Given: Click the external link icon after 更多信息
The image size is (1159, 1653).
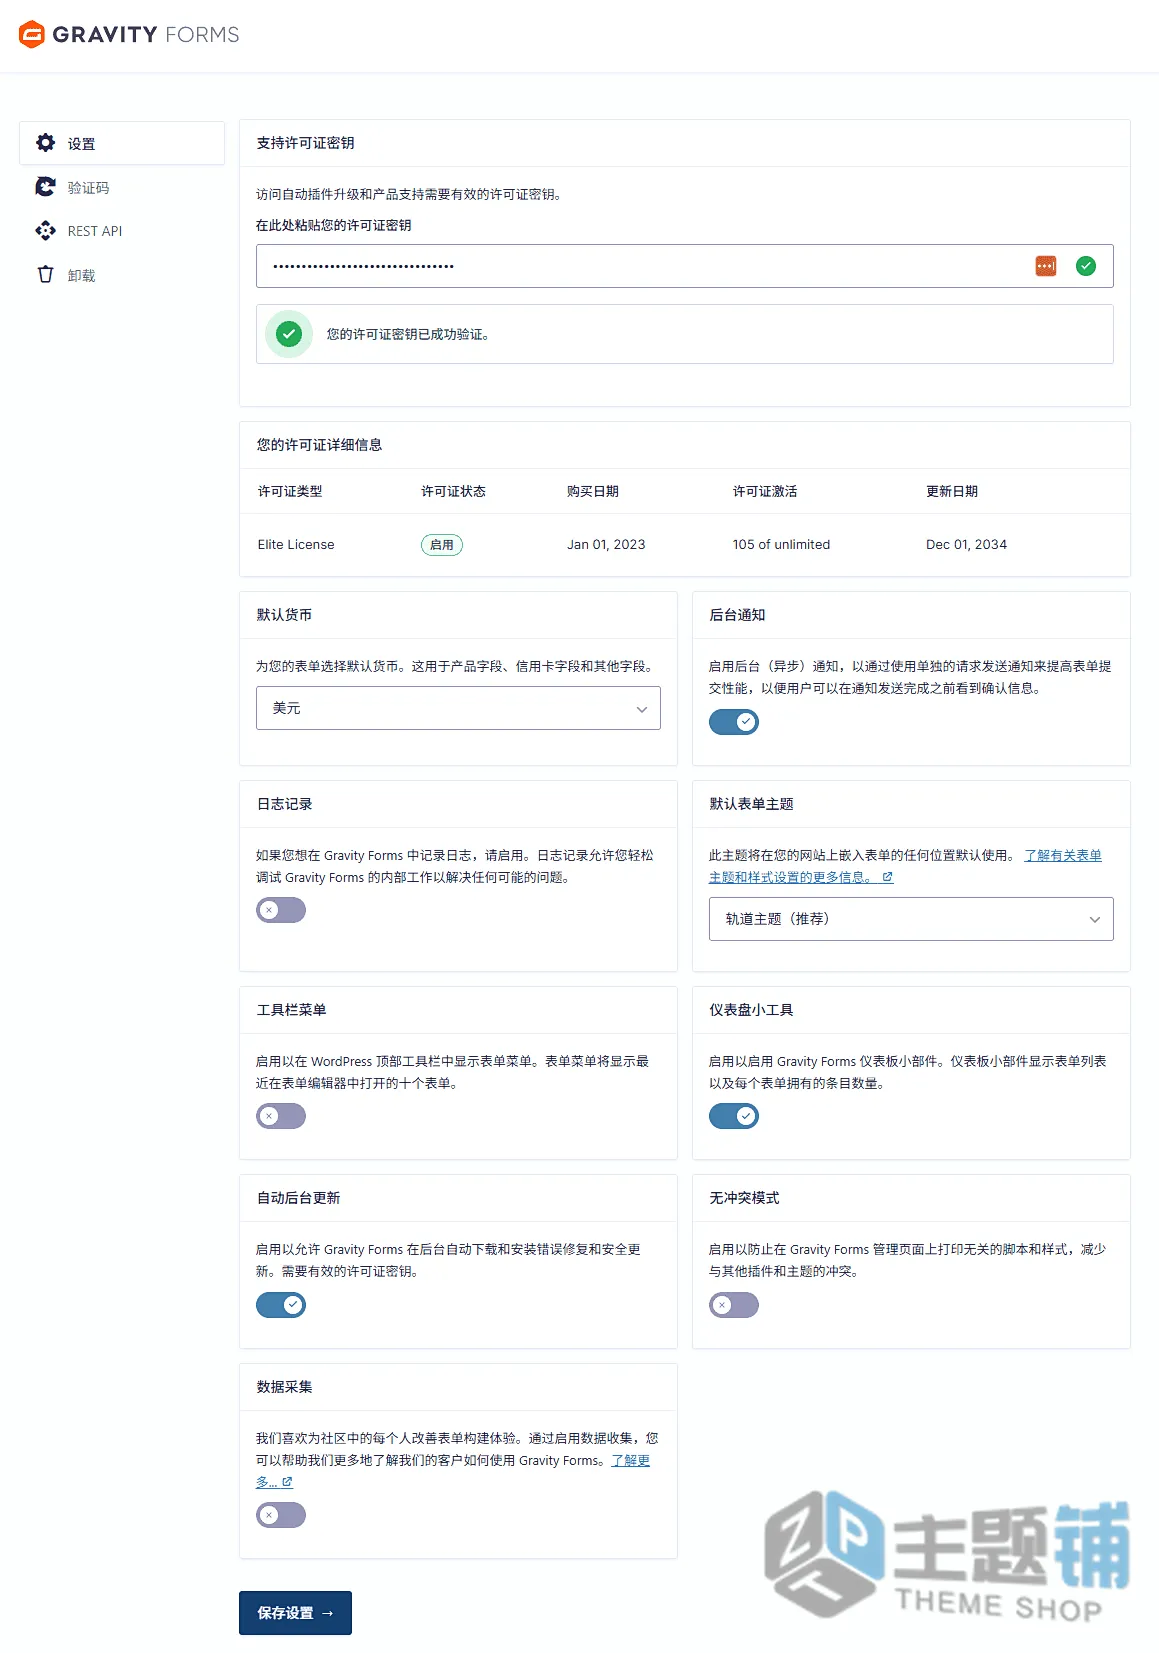Looking at the screenshot, I should coord(887,877).
